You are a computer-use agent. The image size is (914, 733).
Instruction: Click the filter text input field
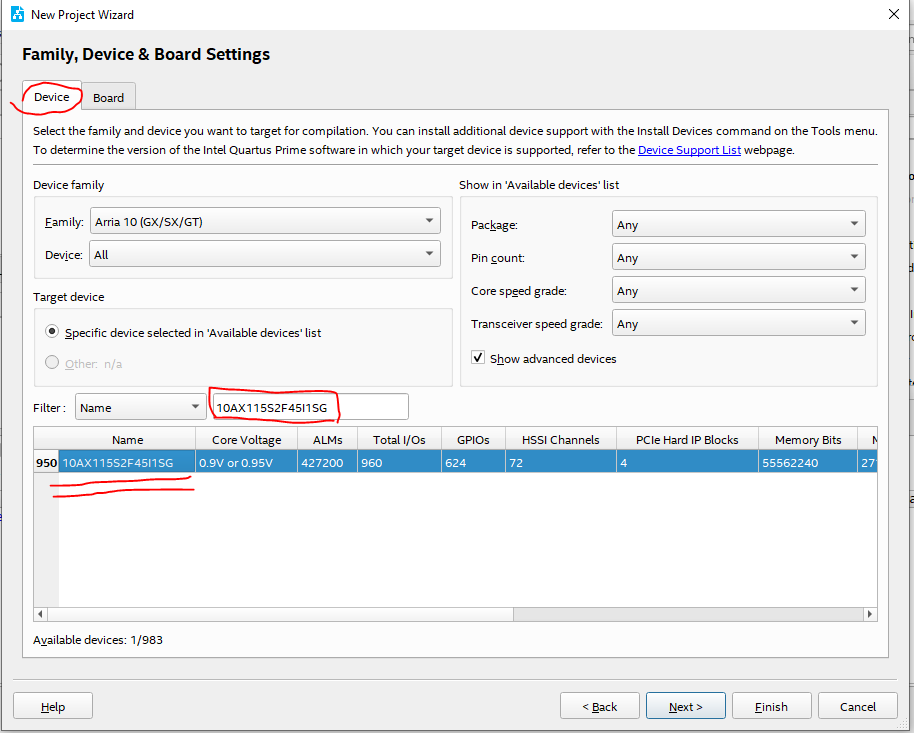tap(310, 407)
